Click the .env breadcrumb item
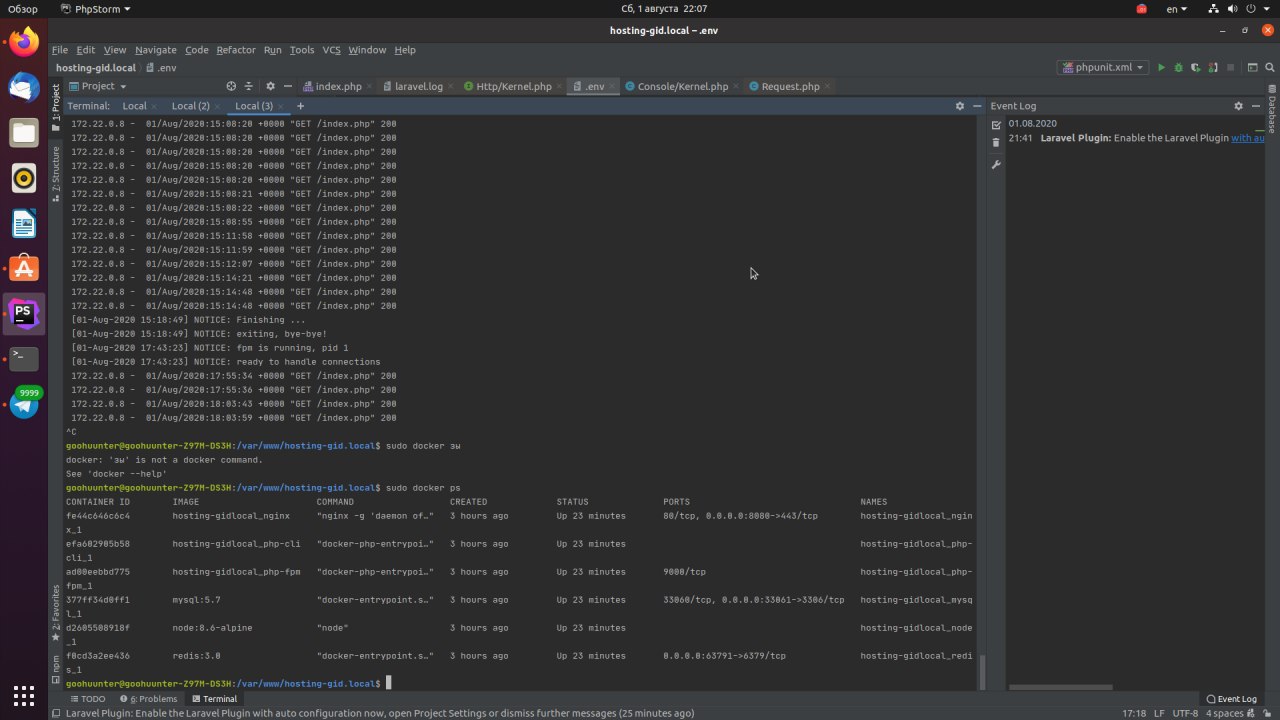This screenshot has height=720, width=1280. pyautogui.click(x=161, y=68)
